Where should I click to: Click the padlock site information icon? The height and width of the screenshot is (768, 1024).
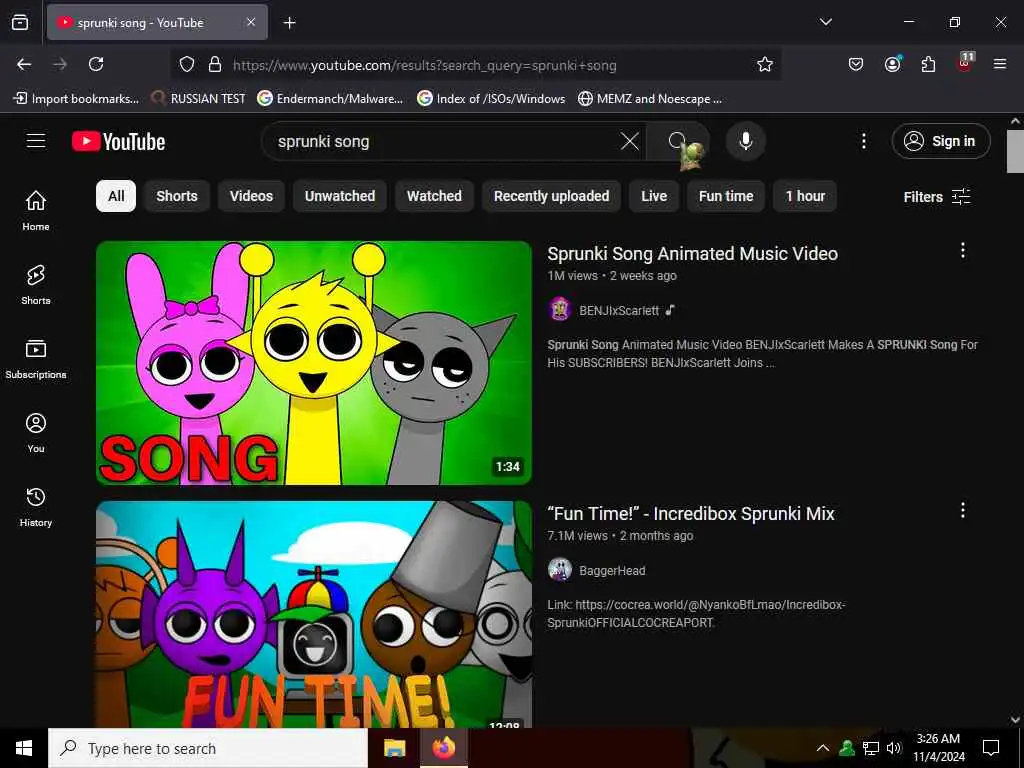coord(214,64)
